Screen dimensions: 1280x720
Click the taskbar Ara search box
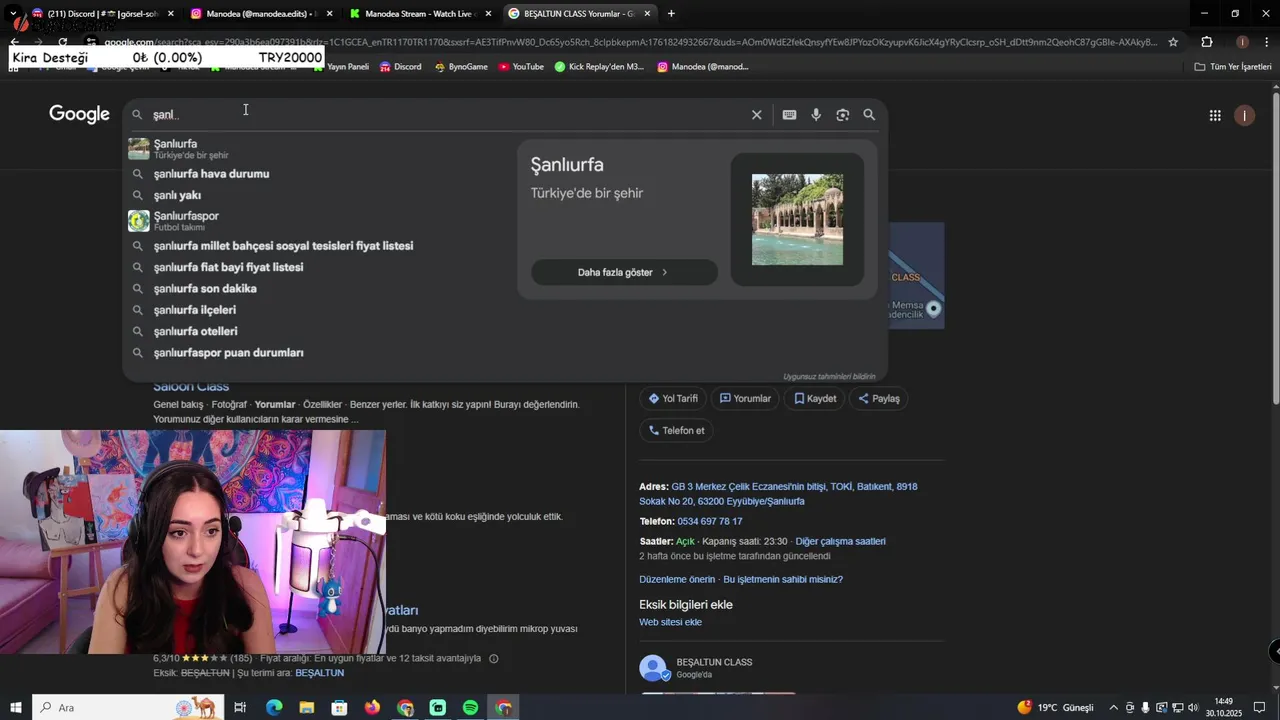(128, 708)
